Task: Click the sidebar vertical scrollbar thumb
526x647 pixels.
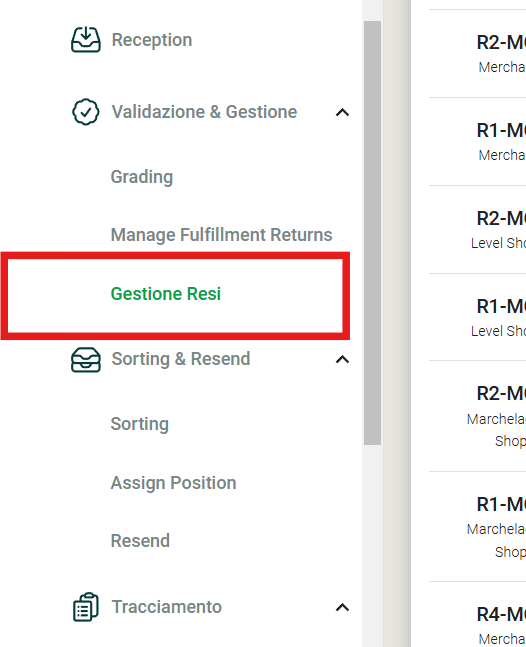Action: point(372,233)
